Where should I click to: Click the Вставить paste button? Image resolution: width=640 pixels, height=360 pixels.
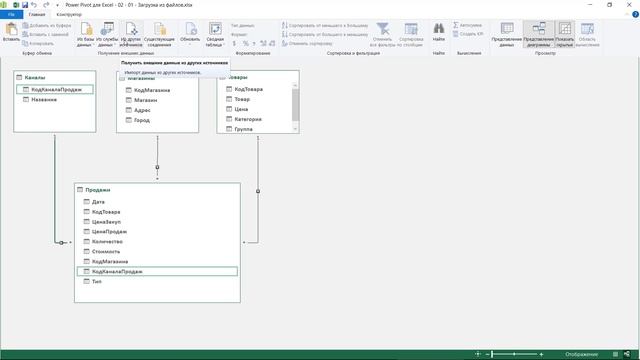pos(11,32)
